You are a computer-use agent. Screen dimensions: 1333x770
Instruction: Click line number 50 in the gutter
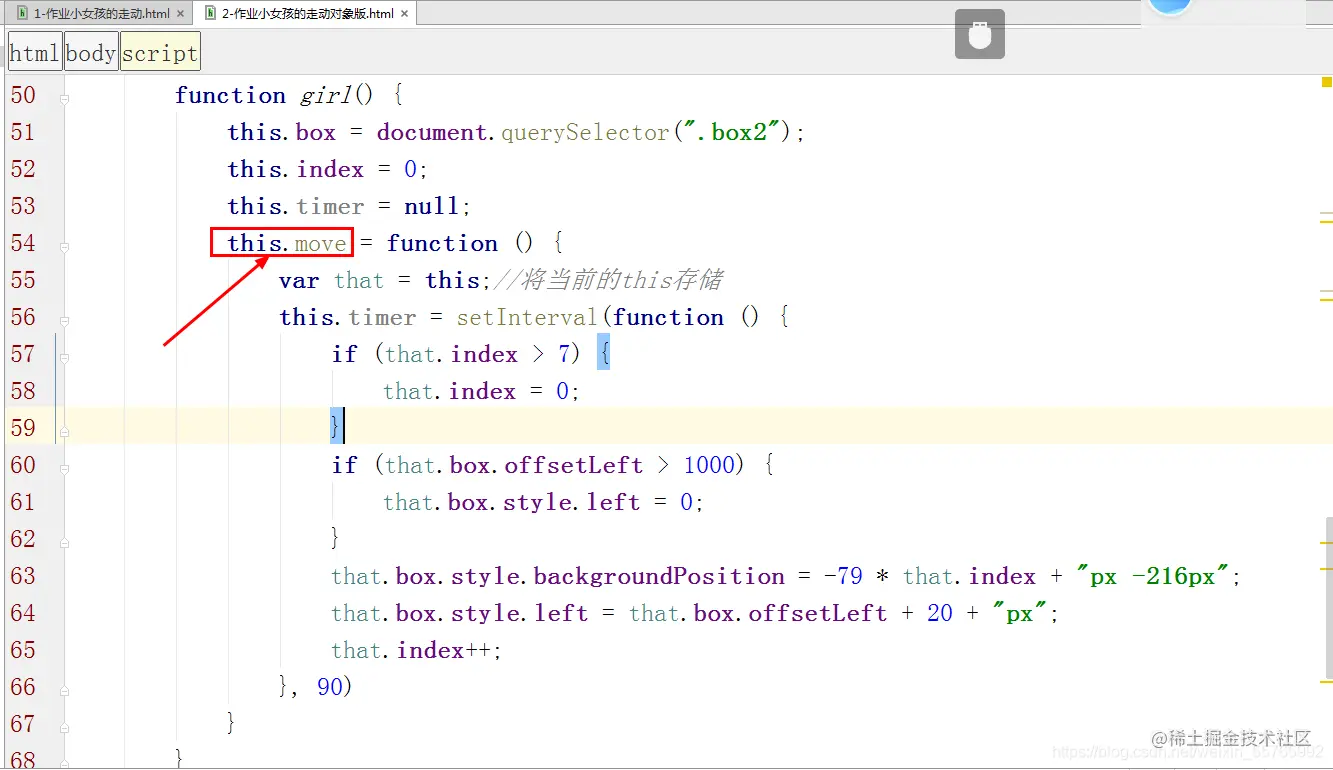click(23, 95)
